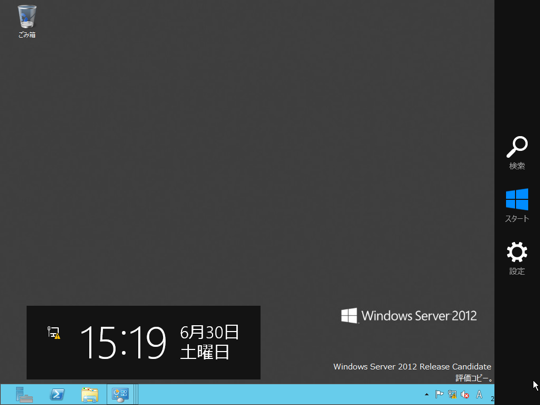
Task: Launch Windows PowerShell from the taskbar
Action: (57, 394)
